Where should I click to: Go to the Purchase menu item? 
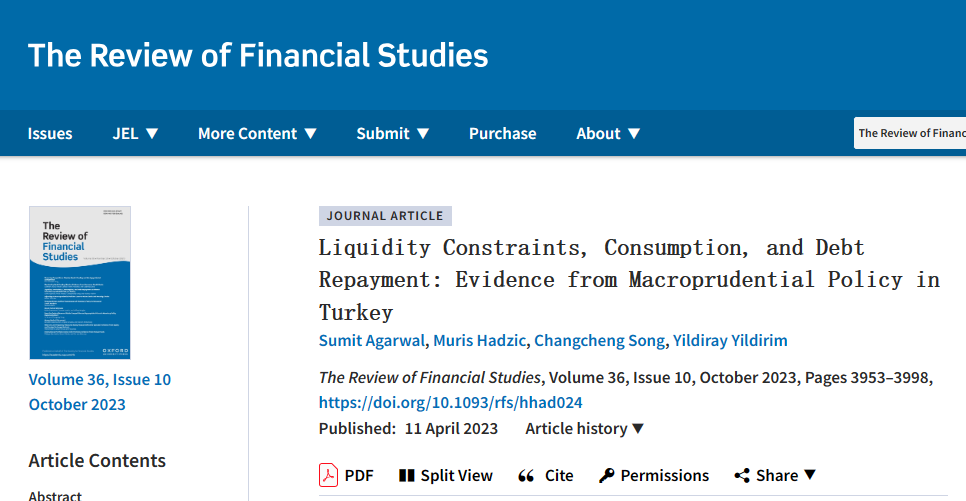(x=502, y=133)
